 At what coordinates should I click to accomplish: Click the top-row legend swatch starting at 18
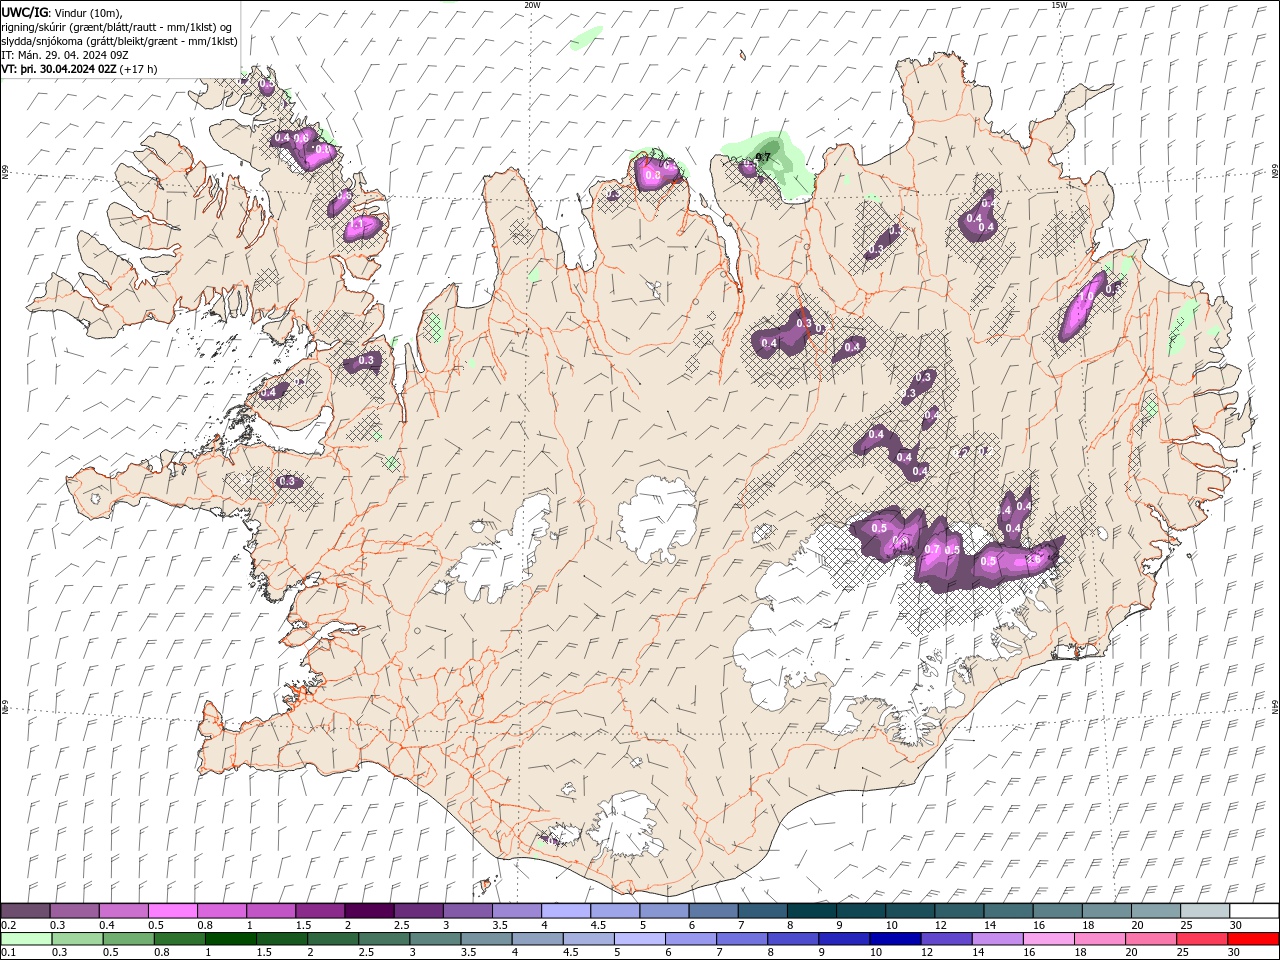pyautogui.click(x=1106, y=911)
